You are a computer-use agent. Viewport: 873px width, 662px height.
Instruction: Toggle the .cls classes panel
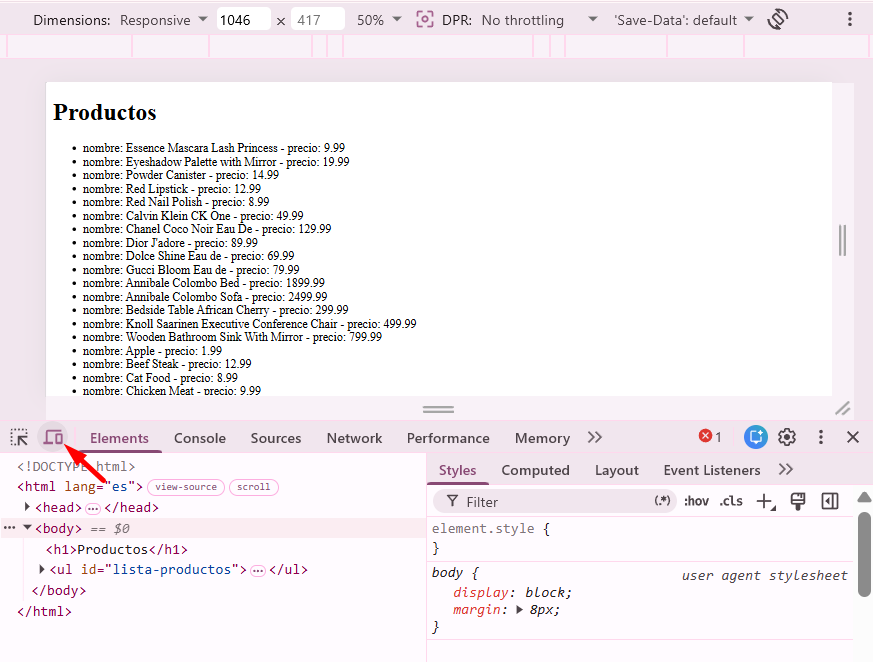tap(731, 502)
